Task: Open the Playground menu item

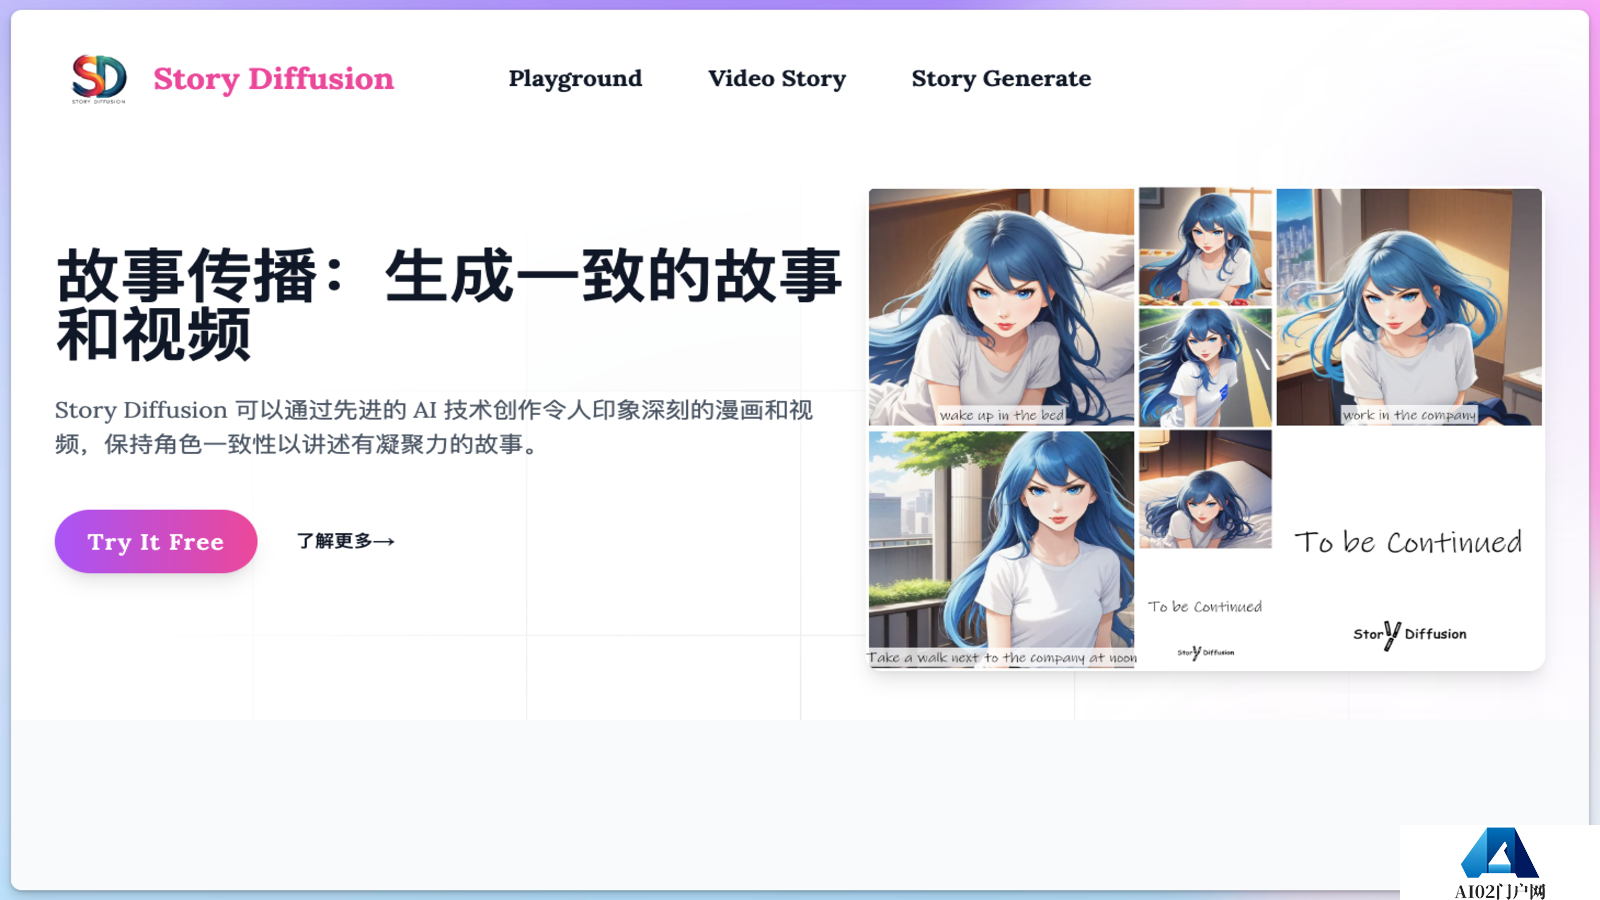Action: pos(575,79)
